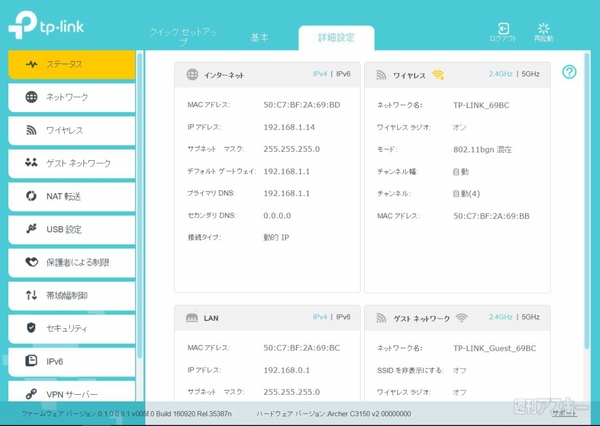Click mode value 802.11bgn 混在
Screen dimensions: 600x426
(x=482, y=149)
